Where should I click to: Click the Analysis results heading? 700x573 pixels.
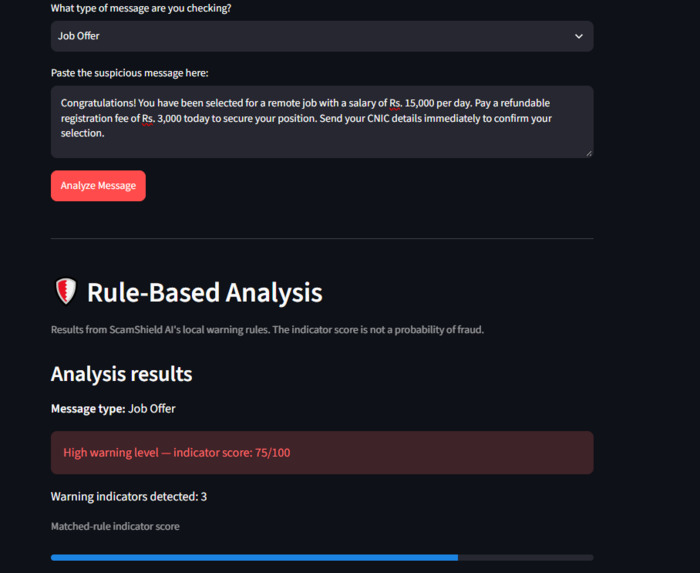pos(121,374)
